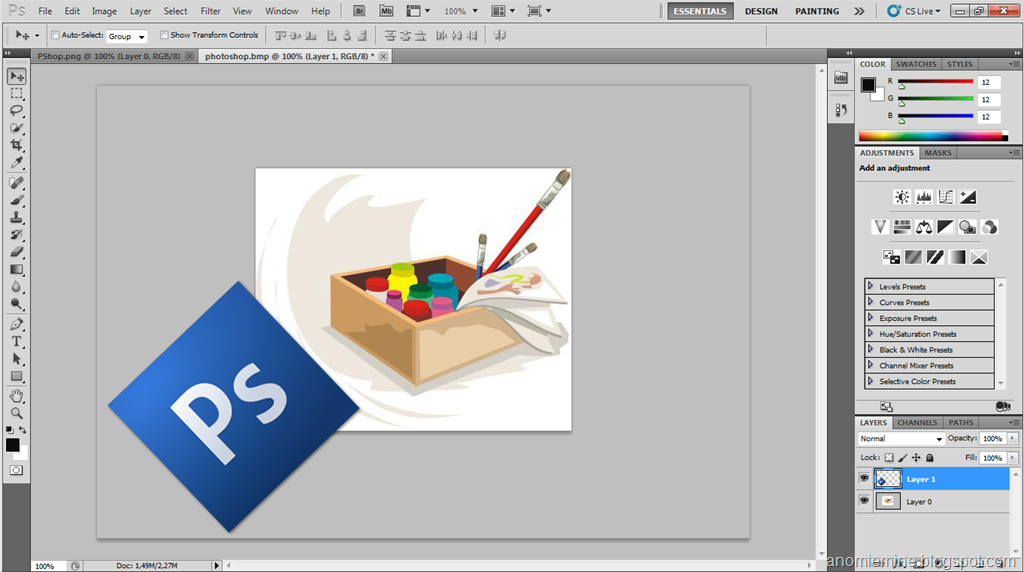Viewport: 1024px width, 572px height.
Task: Select the Blur tool
Action: (16, 287)
